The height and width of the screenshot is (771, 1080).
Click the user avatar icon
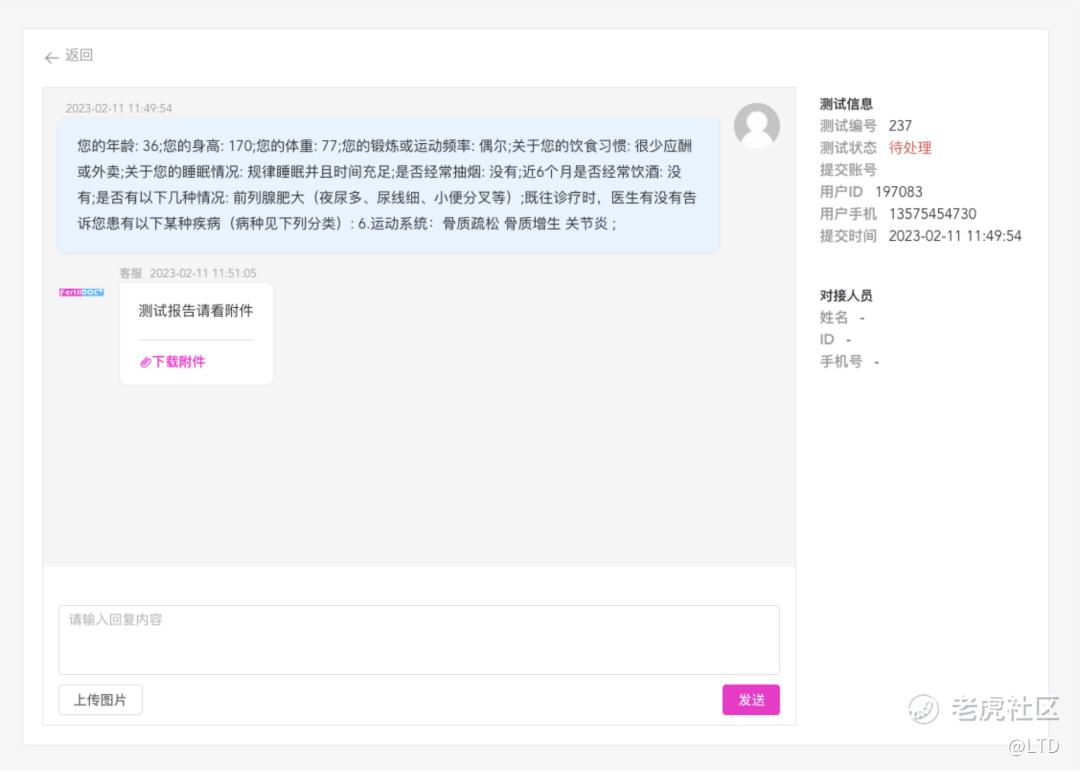[x=756, y=126]
